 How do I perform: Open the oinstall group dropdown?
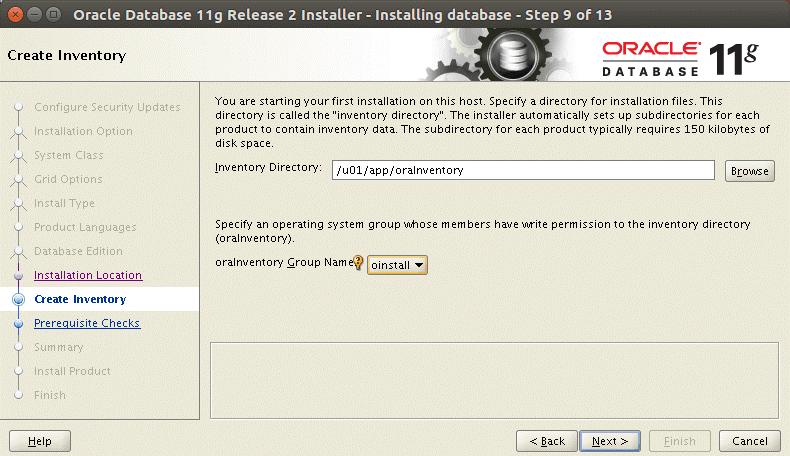[397, 265]
